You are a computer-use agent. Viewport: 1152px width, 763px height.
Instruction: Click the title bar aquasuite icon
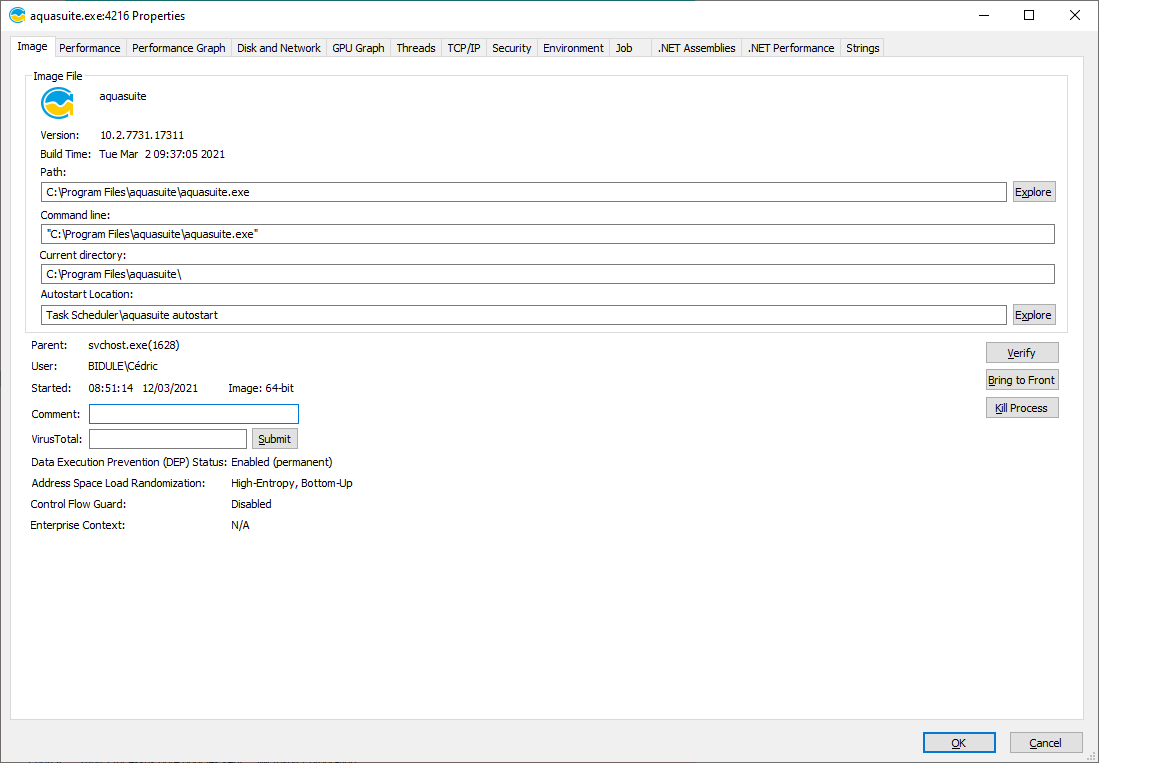click(17, 16)
